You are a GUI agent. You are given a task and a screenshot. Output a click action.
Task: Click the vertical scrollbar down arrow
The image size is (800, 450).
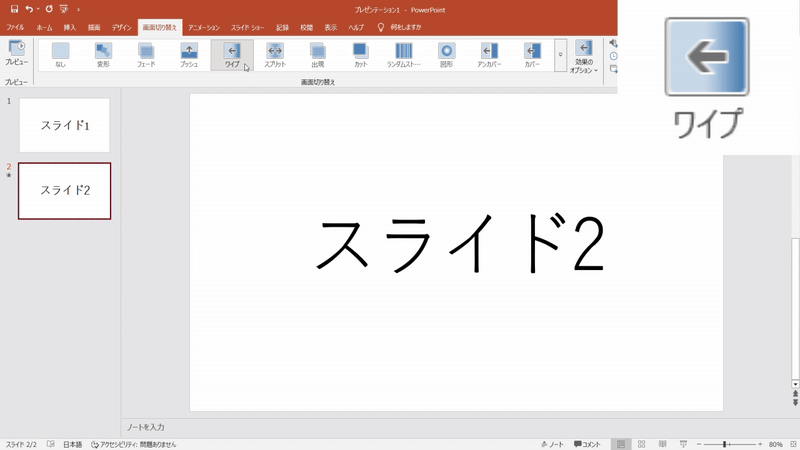tap(795, 384)
